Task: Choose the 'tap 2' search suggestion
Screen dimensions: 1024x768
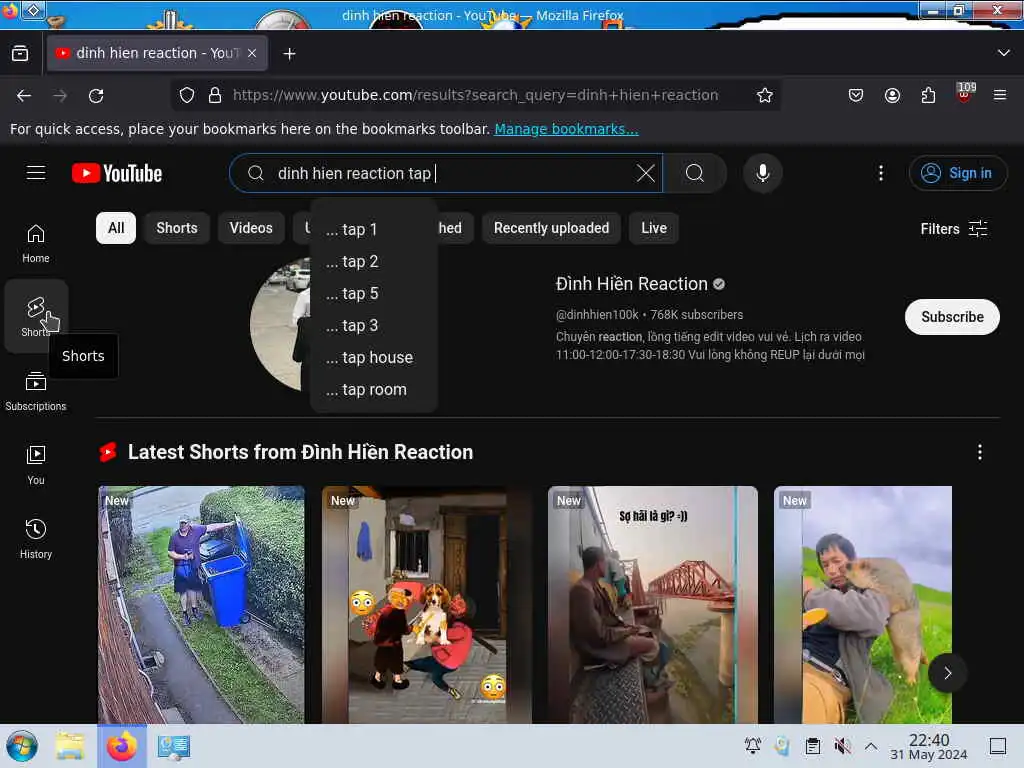Action: click(x=374, y=261)
